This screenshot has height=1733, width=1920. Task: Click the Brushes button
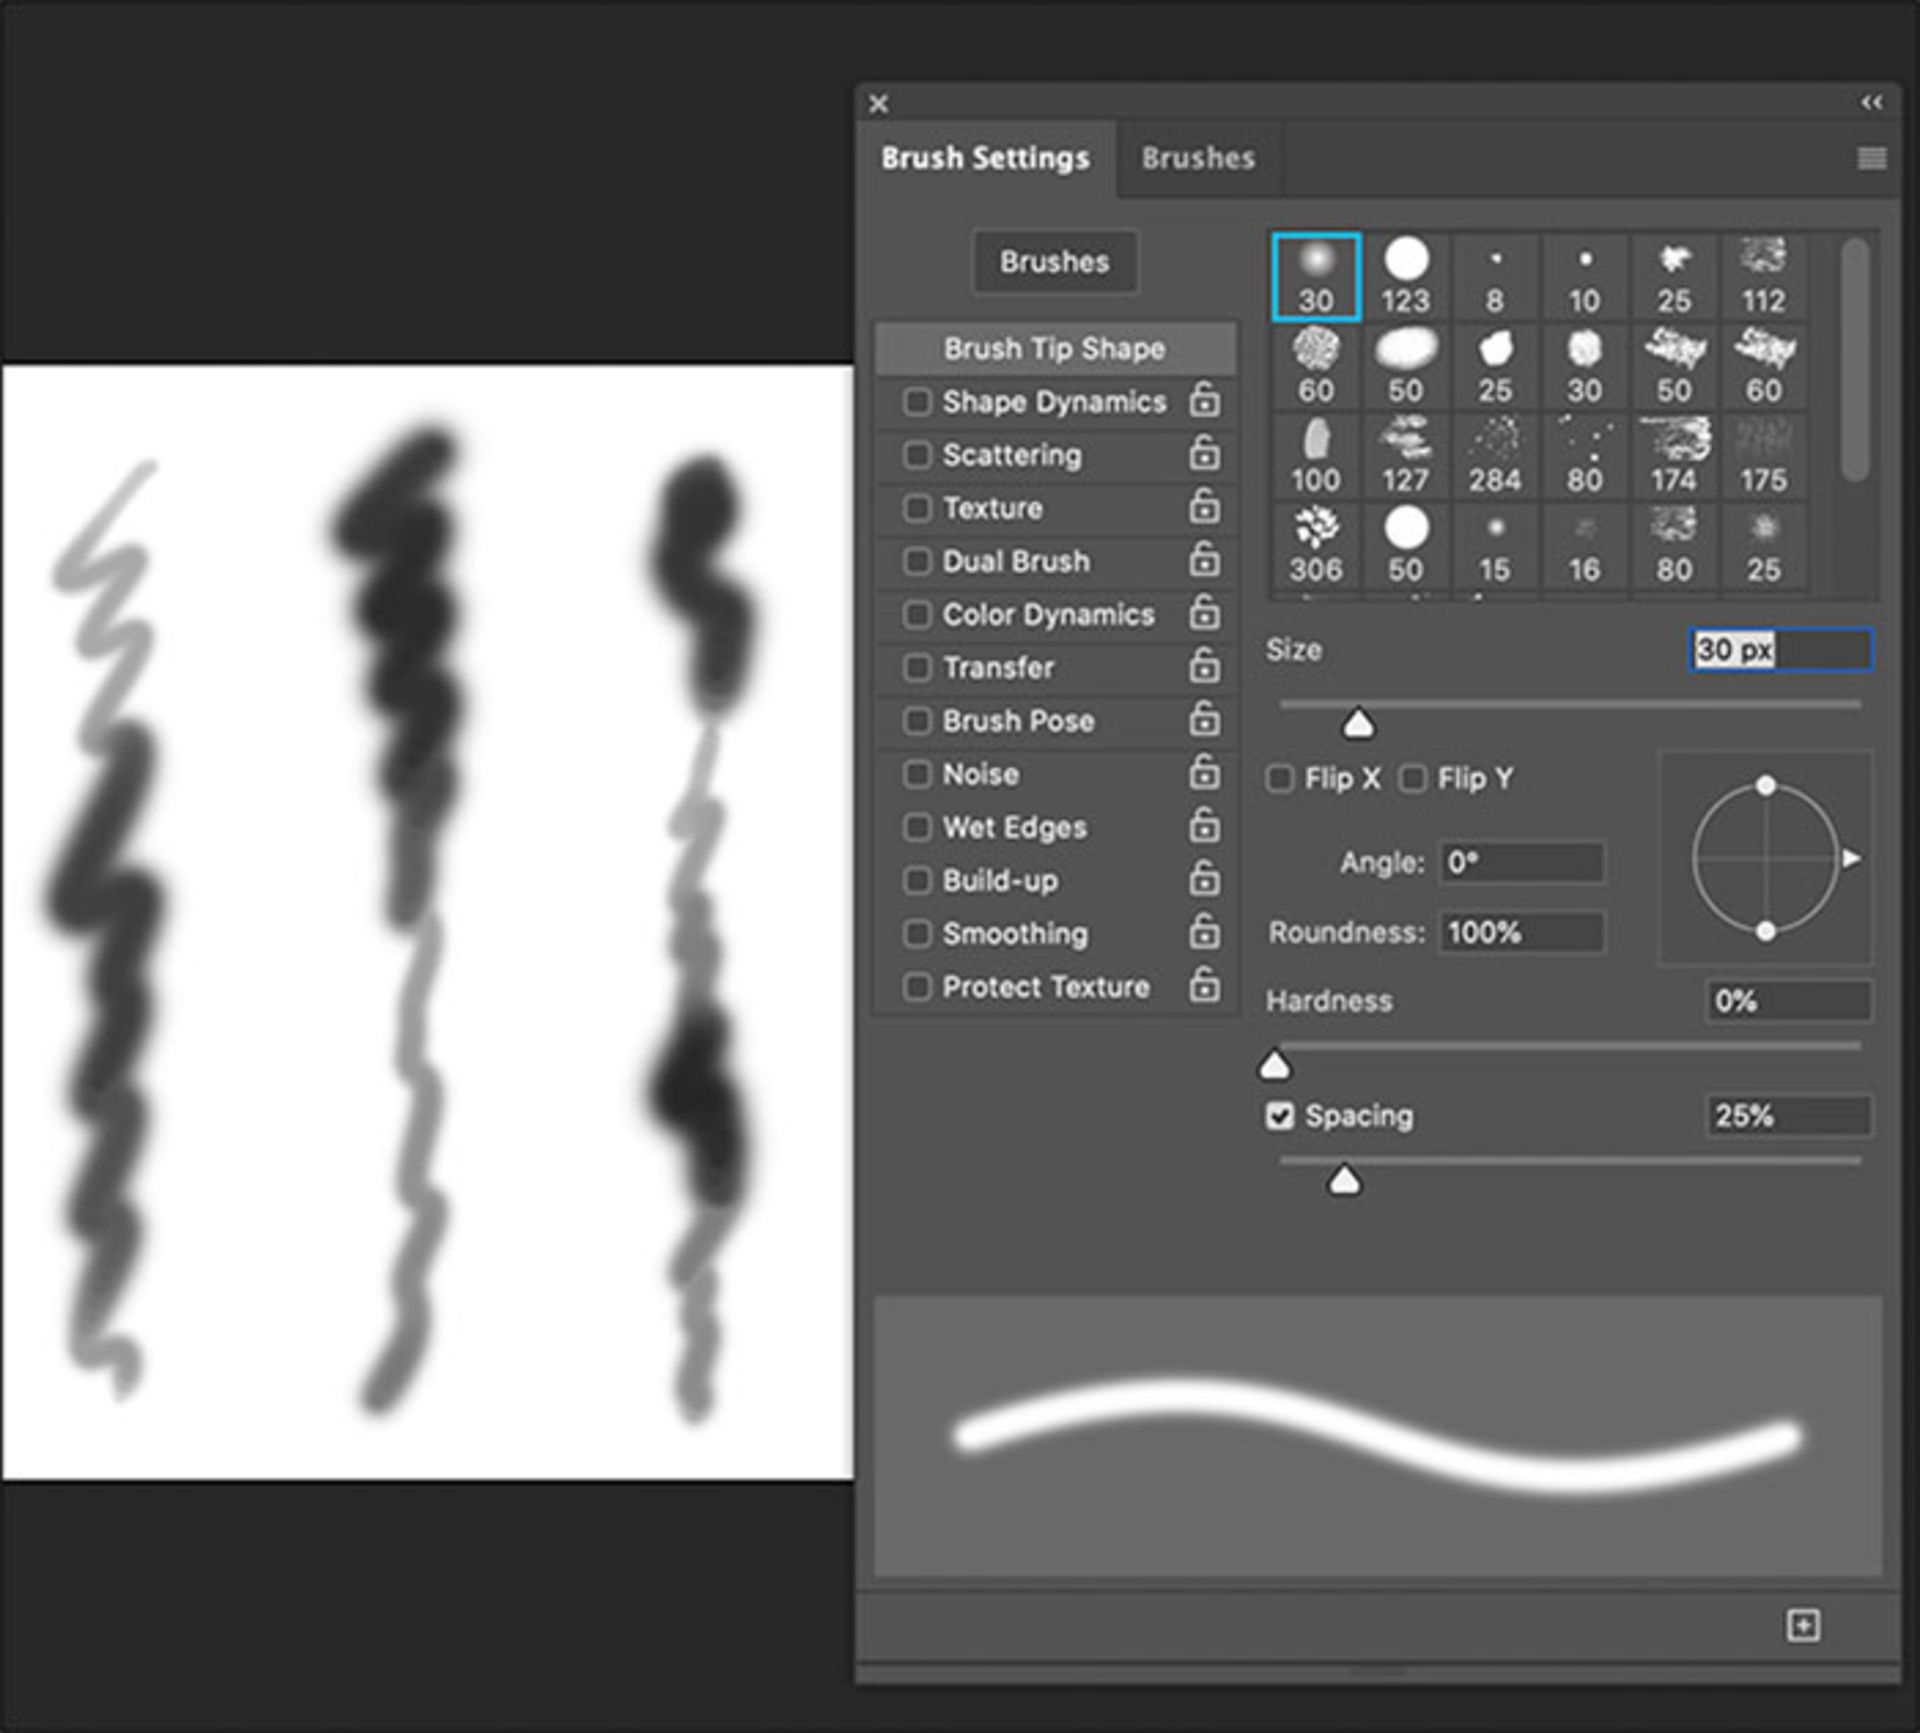coord(1054,262)
